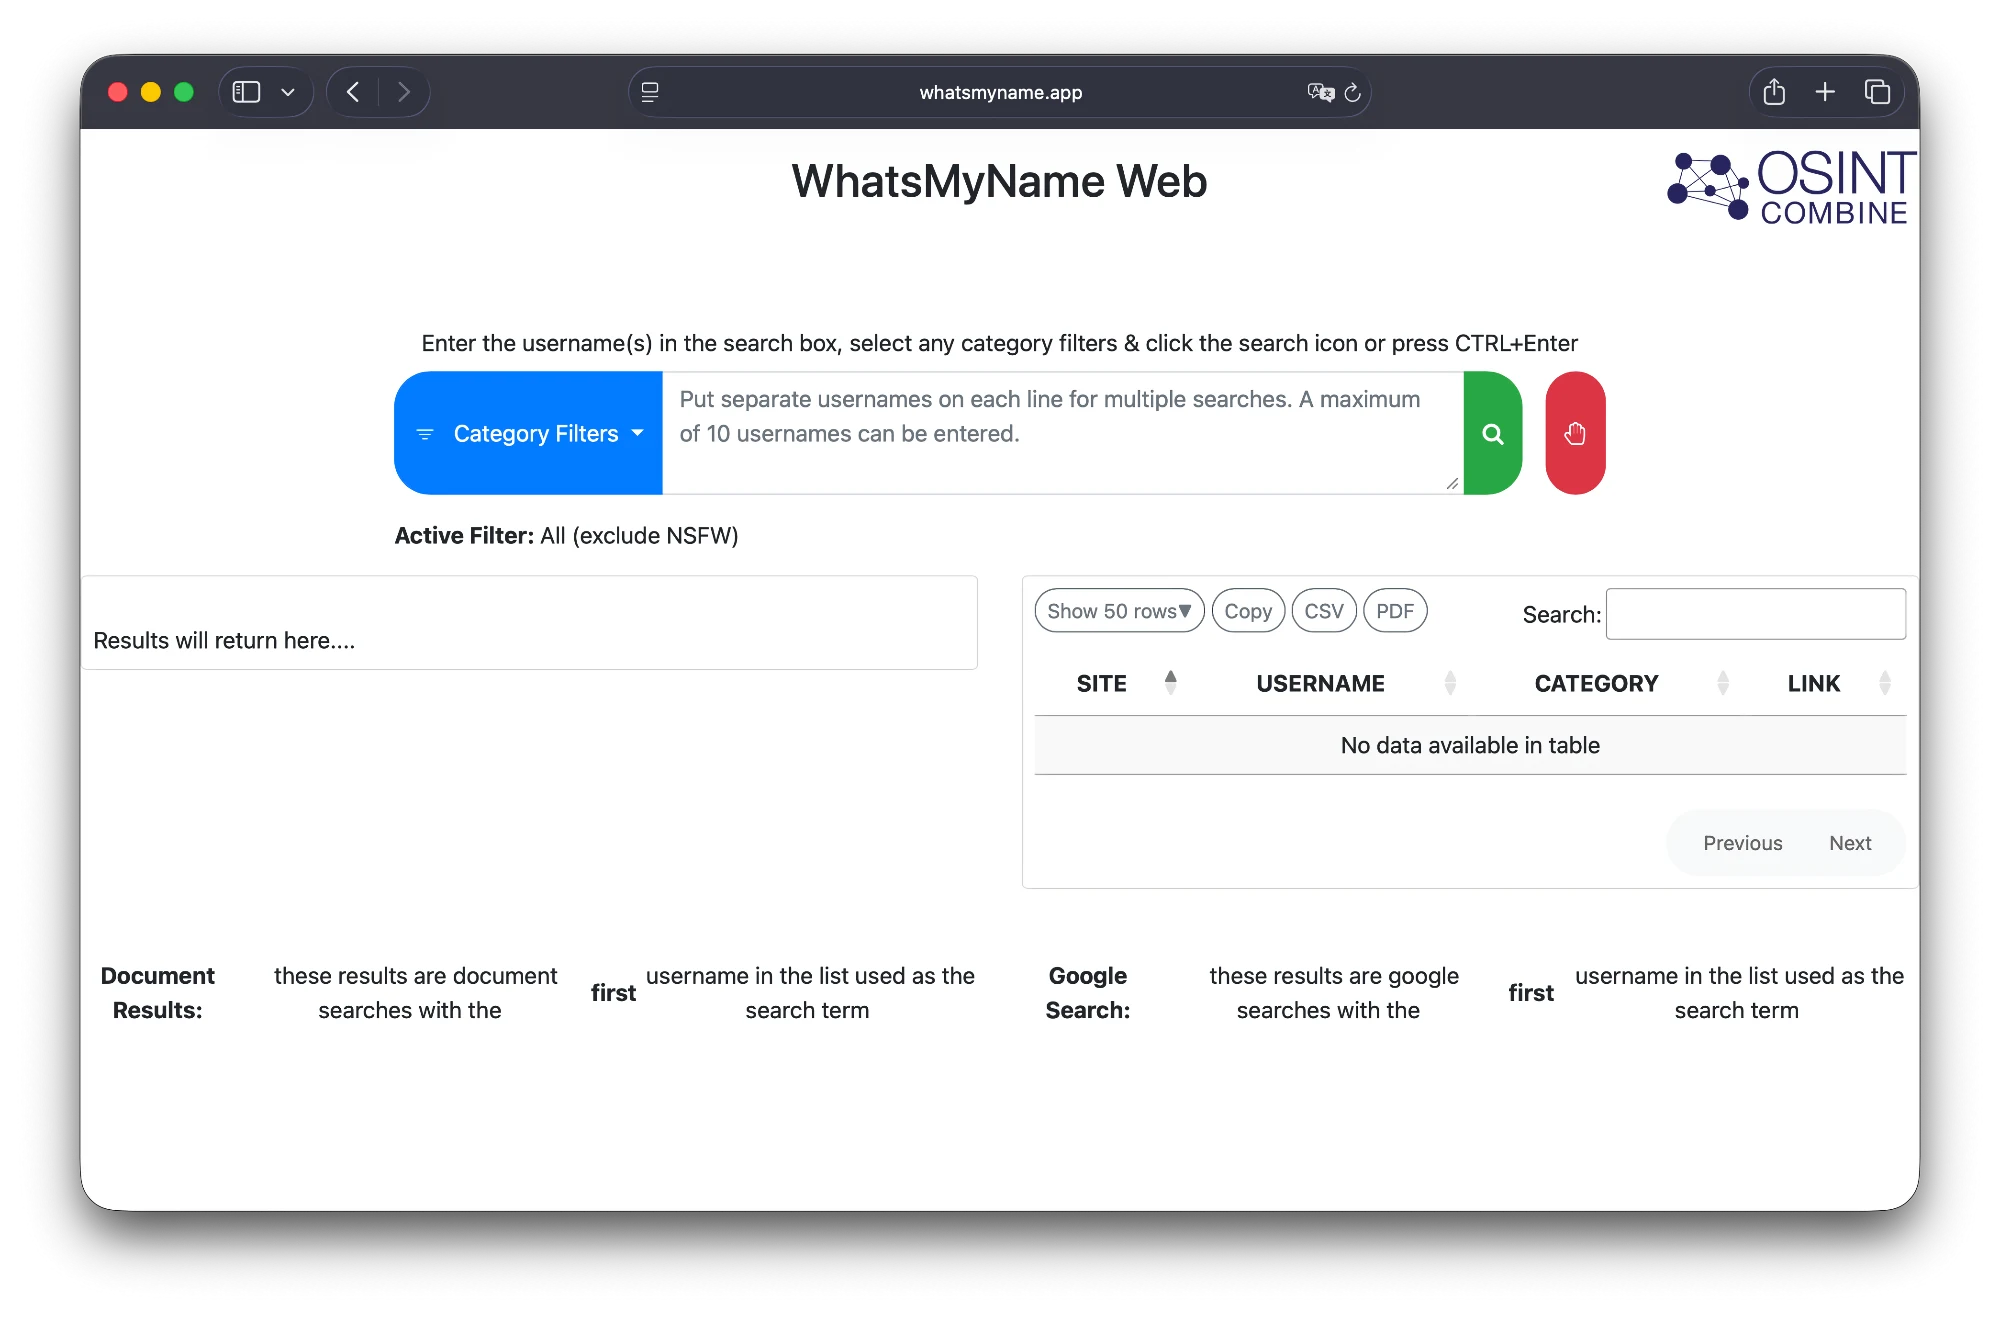Click the green search magnifier button
The width and height of the screenshot is (2000, 1317).
coord(1492,433)
